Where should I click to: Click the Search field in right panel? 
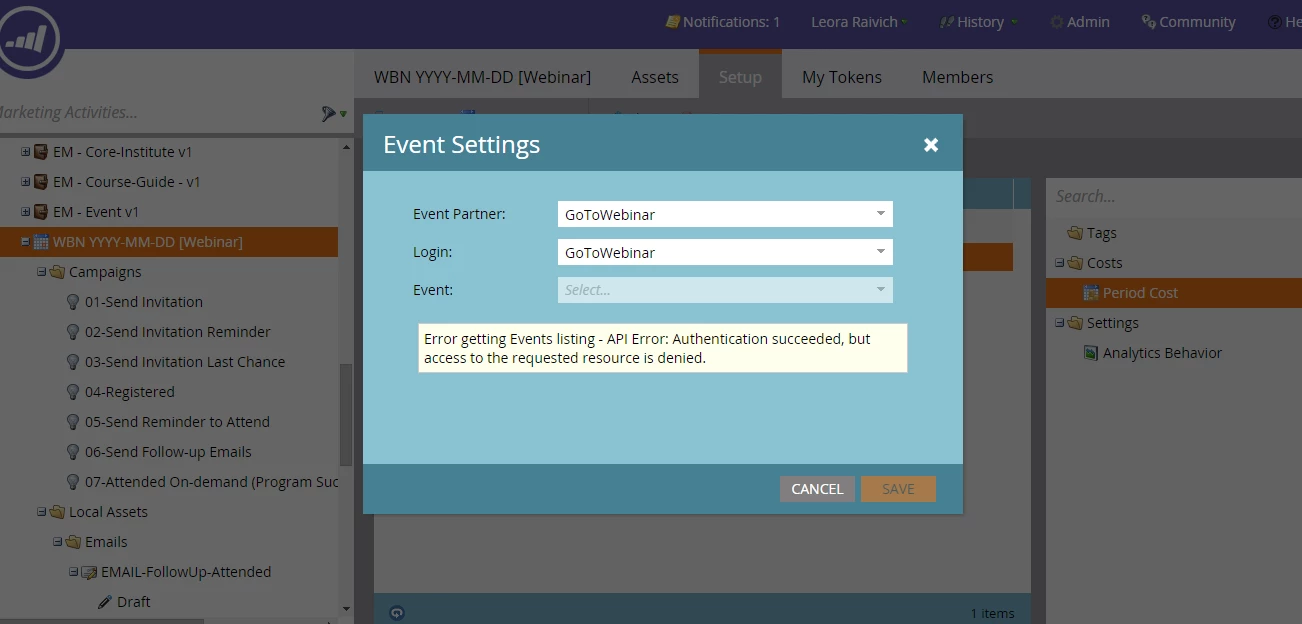[1173, 196]
